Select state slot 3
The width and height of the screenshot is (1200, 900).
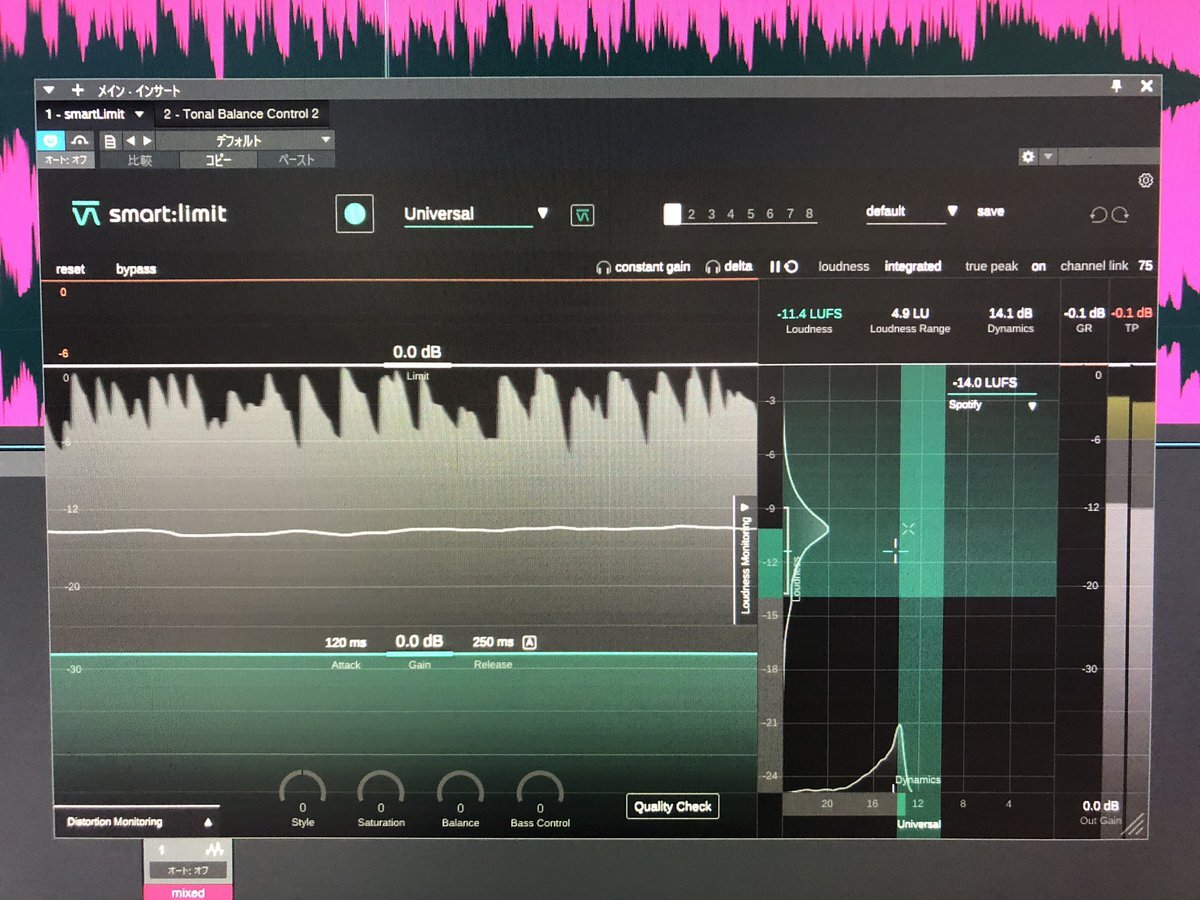711,214
